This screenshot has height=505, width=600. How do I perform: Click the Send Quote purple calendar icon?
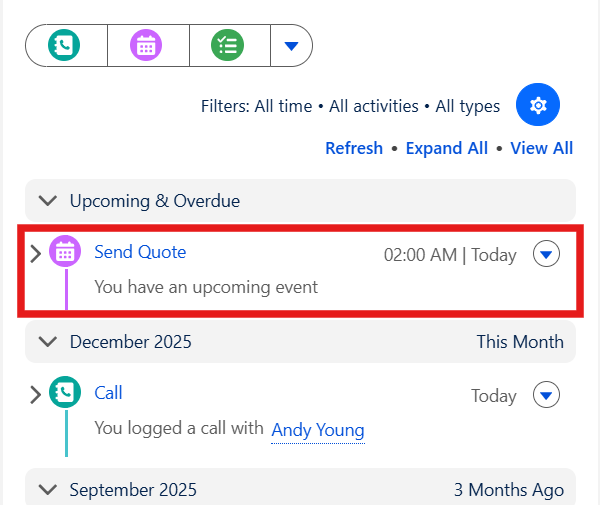pyautogui.click(x=65, y=251)
